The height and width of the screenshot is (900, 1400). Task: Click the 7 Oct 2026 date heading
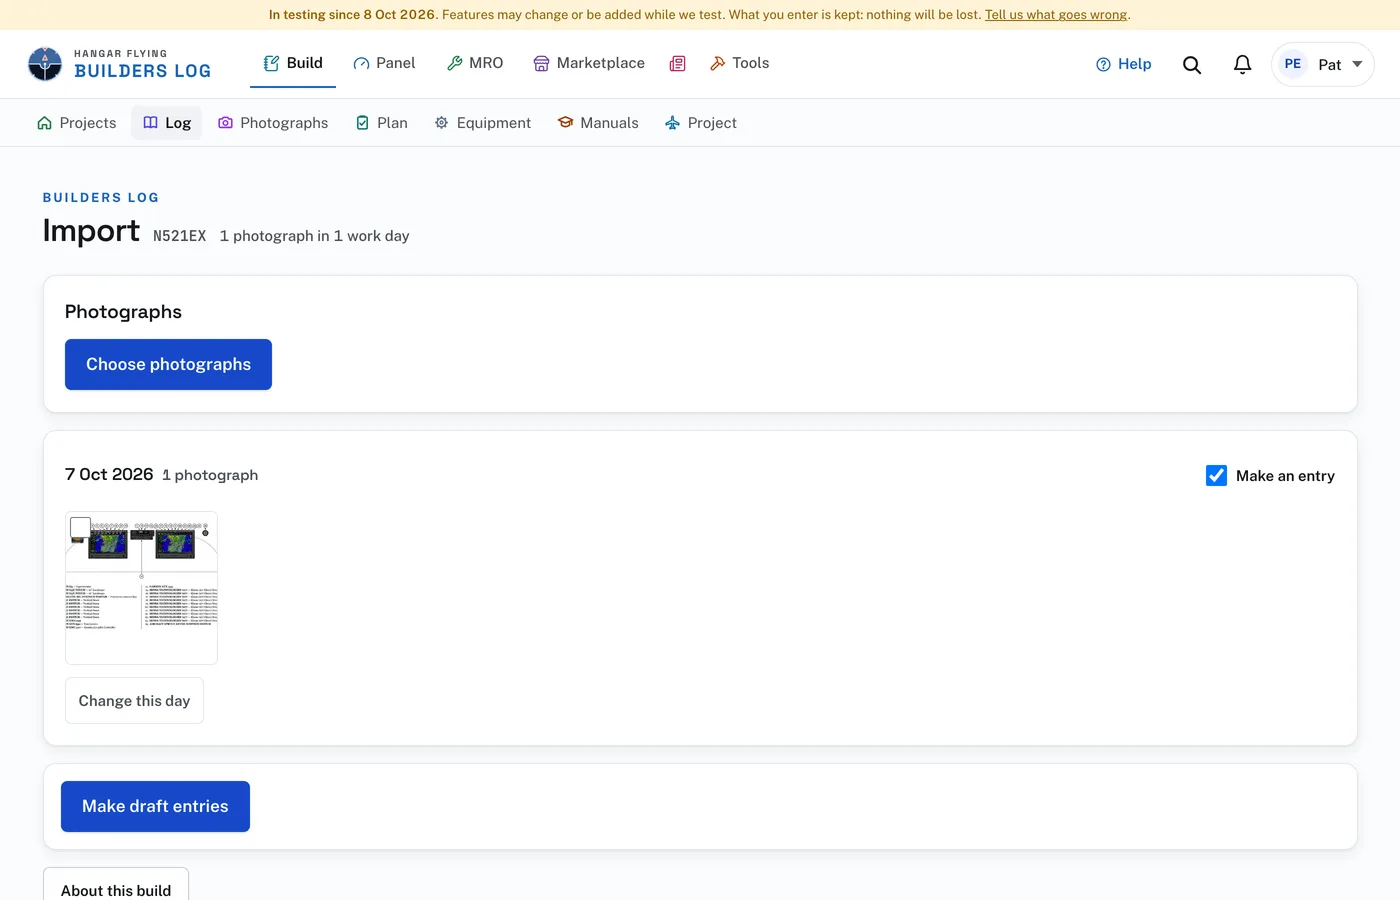[109, 474]
